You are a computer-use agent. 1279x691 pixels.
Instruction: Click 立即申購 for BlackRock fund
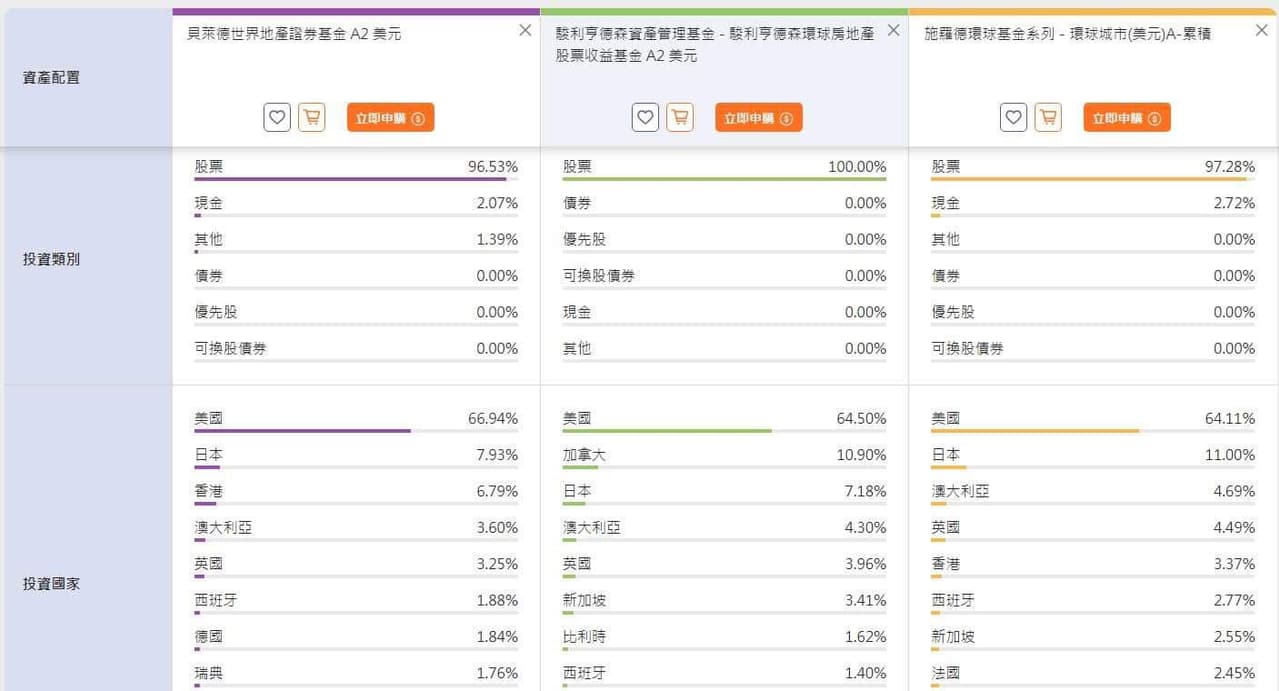[390, 118]
